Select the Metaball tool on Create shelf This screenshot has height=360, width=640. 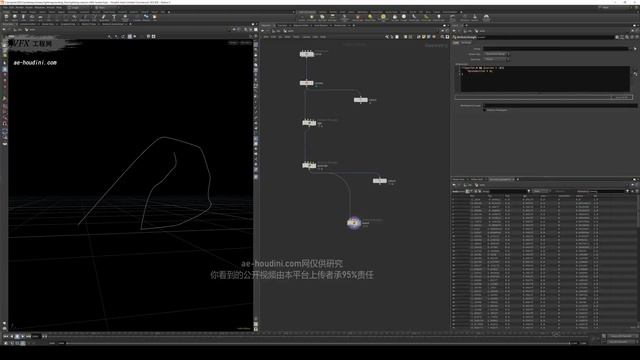click(x=146, y=17)
